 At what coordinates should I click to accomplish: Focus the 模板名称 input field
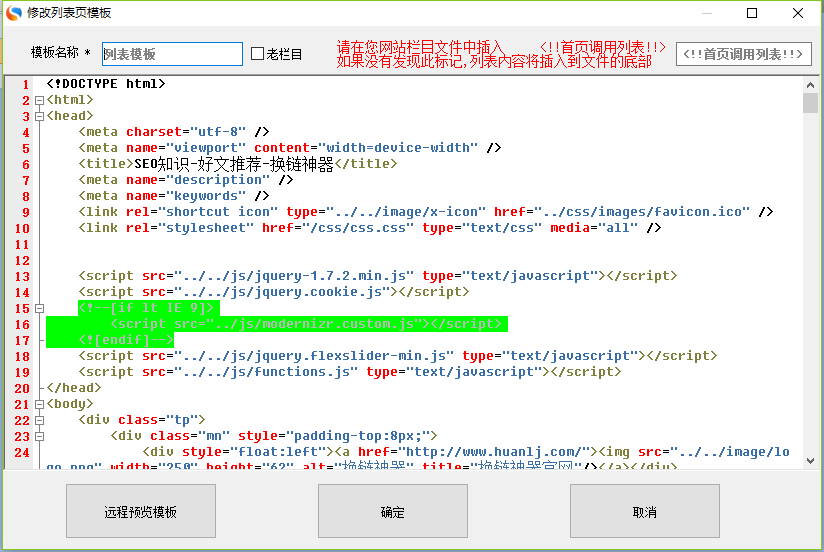(172, 54)
